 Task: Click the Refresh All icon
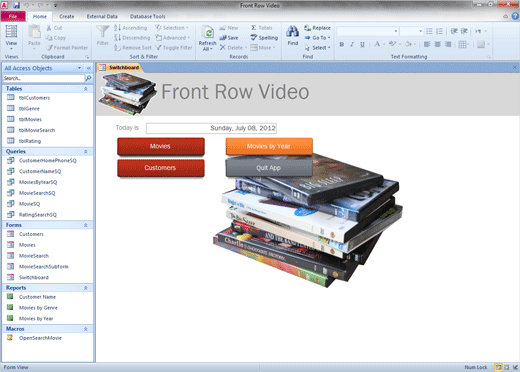tap(208, 33)
